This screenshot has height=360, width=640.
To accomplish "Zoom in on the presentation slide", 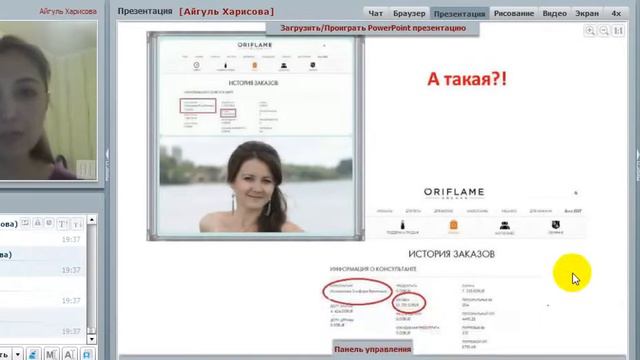I will pos(590,31).
